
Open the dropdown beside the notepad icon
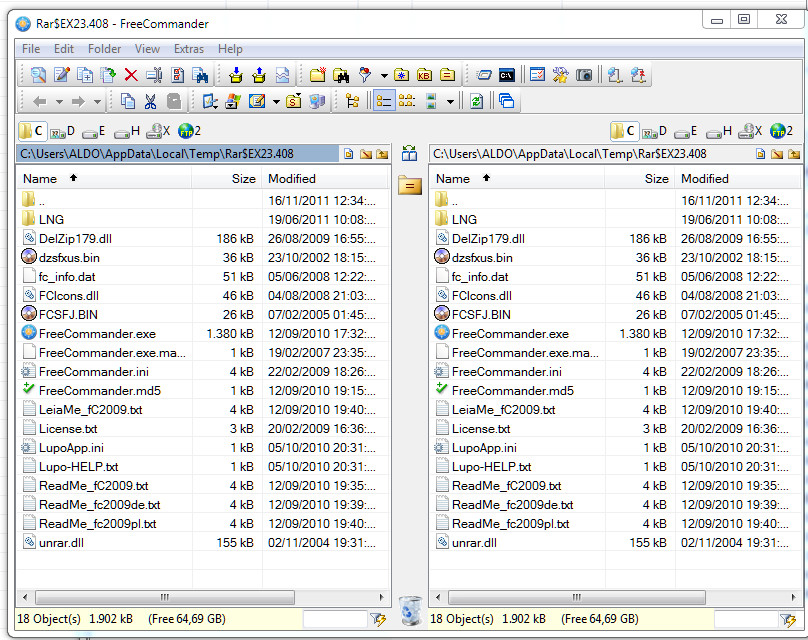(x=276, y=102)
